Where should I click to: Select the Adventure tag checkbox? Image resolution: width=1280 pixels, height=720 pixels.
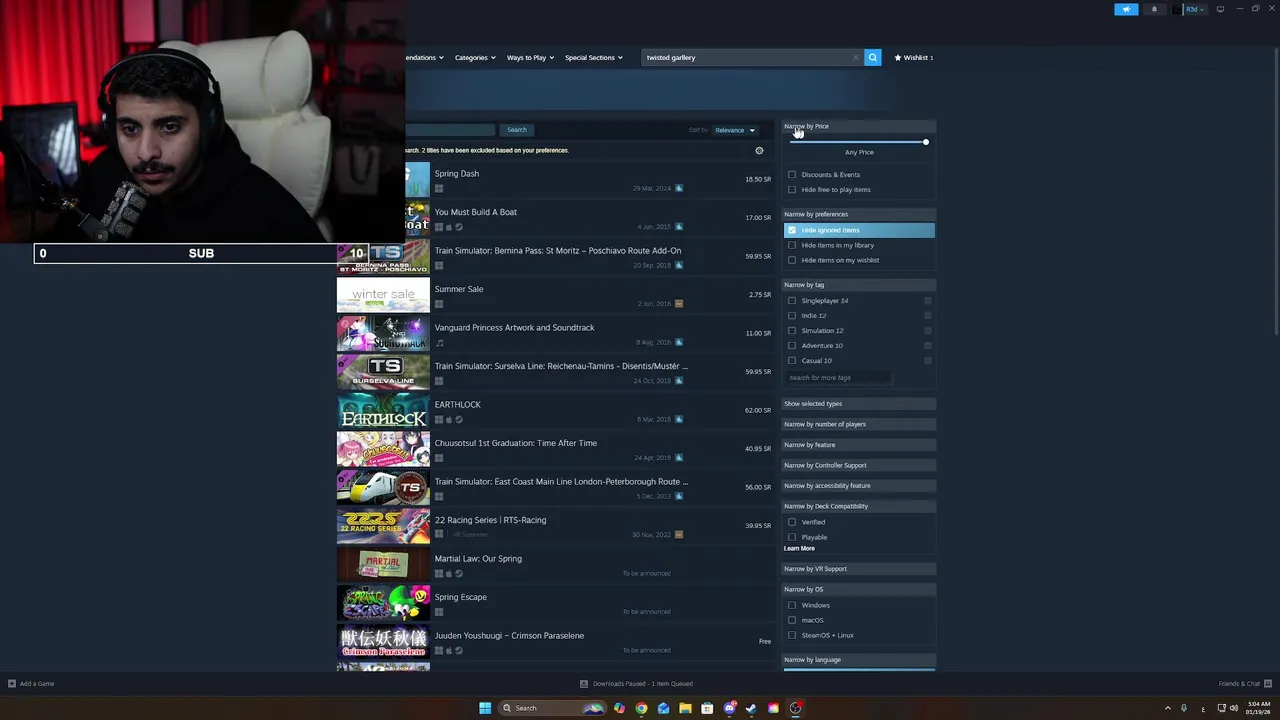pyautogui.click(x=792, y=346)
